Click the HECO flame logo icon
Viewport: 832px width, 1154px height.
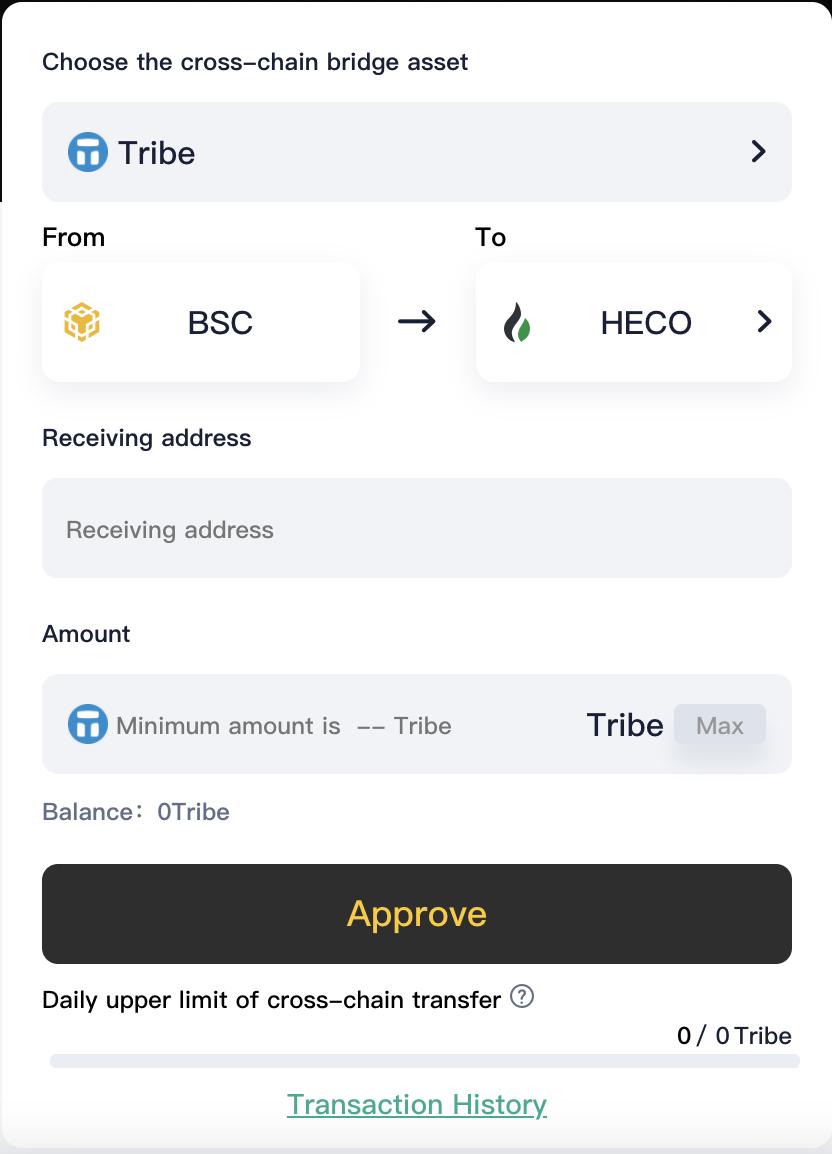(517, 323)
